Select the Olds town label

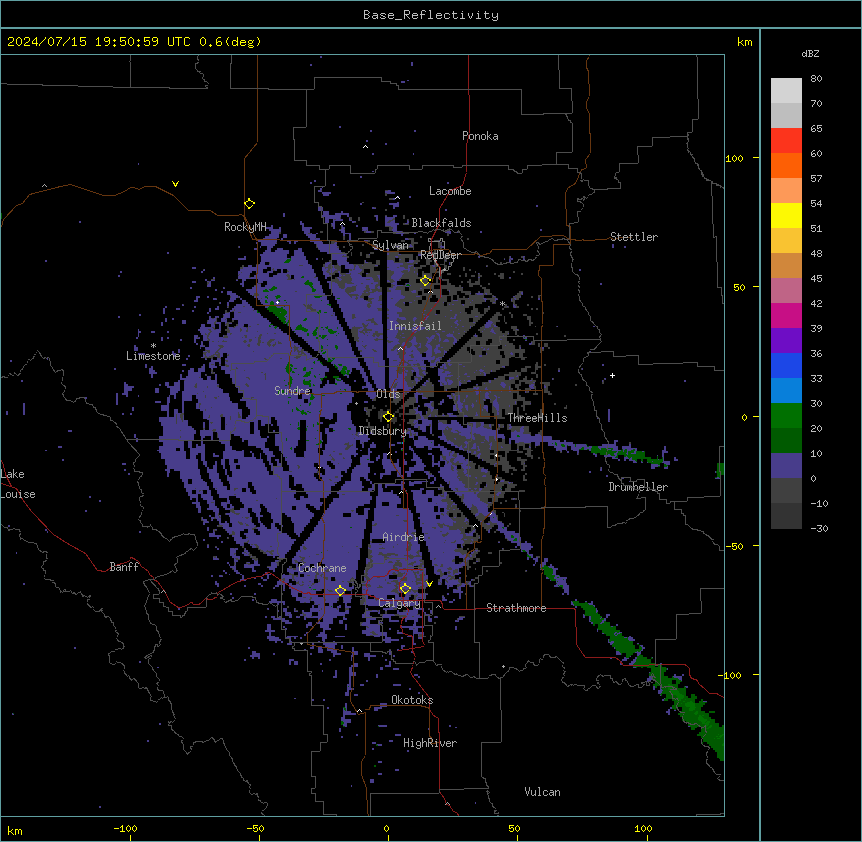(x=388, y=394)
